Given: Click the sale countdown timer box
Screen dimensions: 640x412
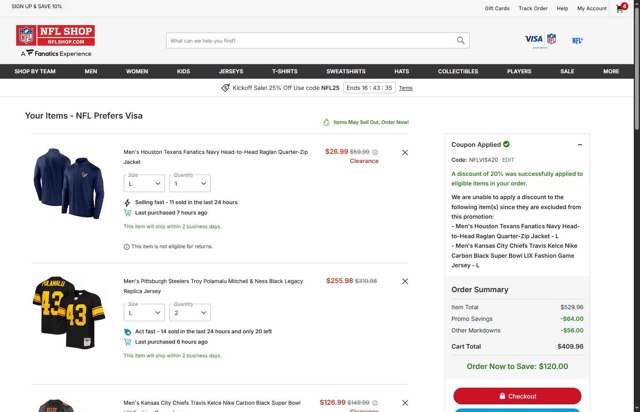Looking at the screenshot, I should [369, 88].
